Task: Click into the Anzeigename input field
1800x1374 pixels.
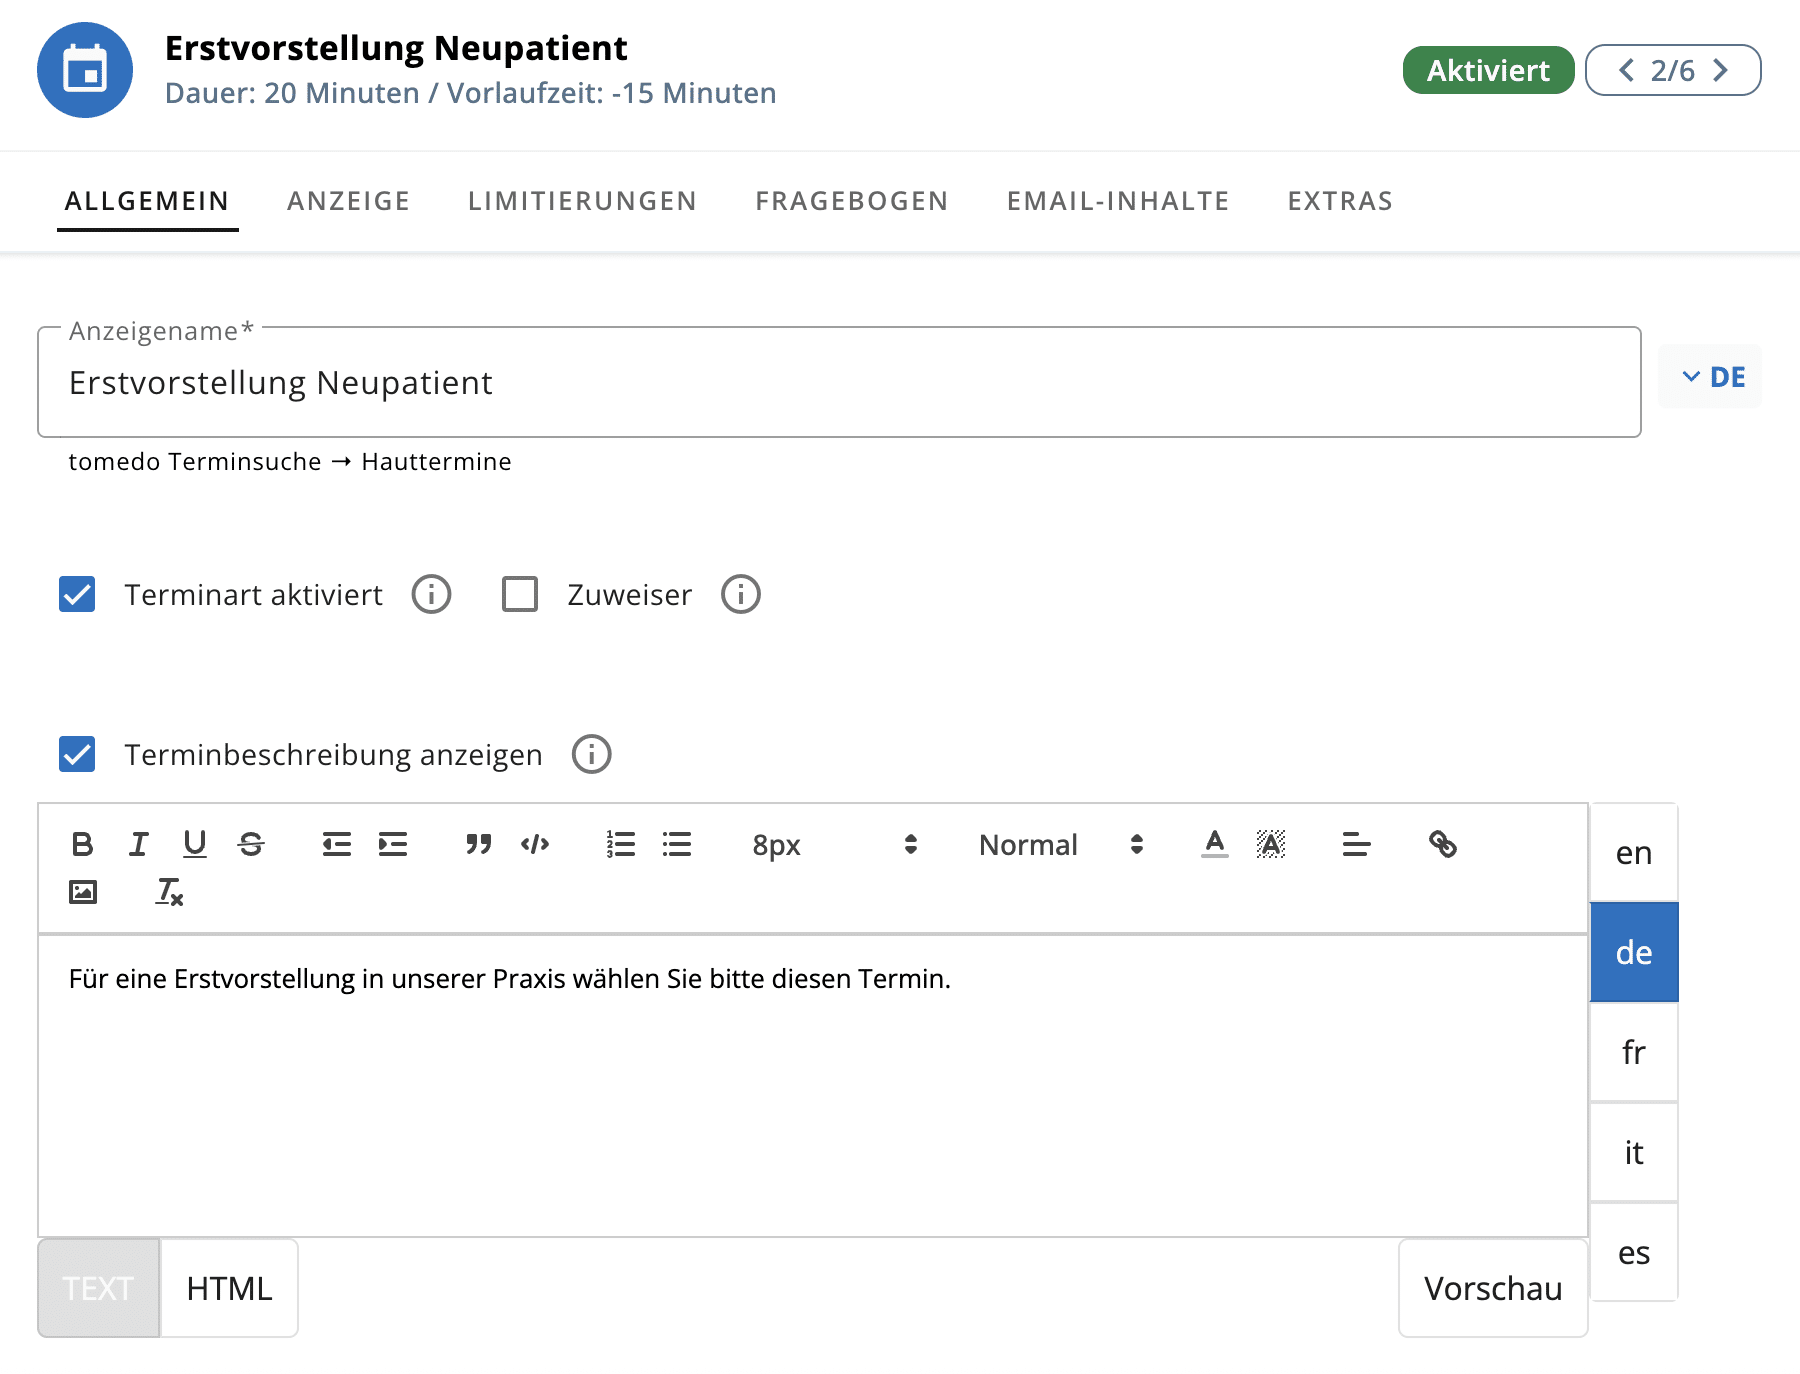Action: [838, 383]
